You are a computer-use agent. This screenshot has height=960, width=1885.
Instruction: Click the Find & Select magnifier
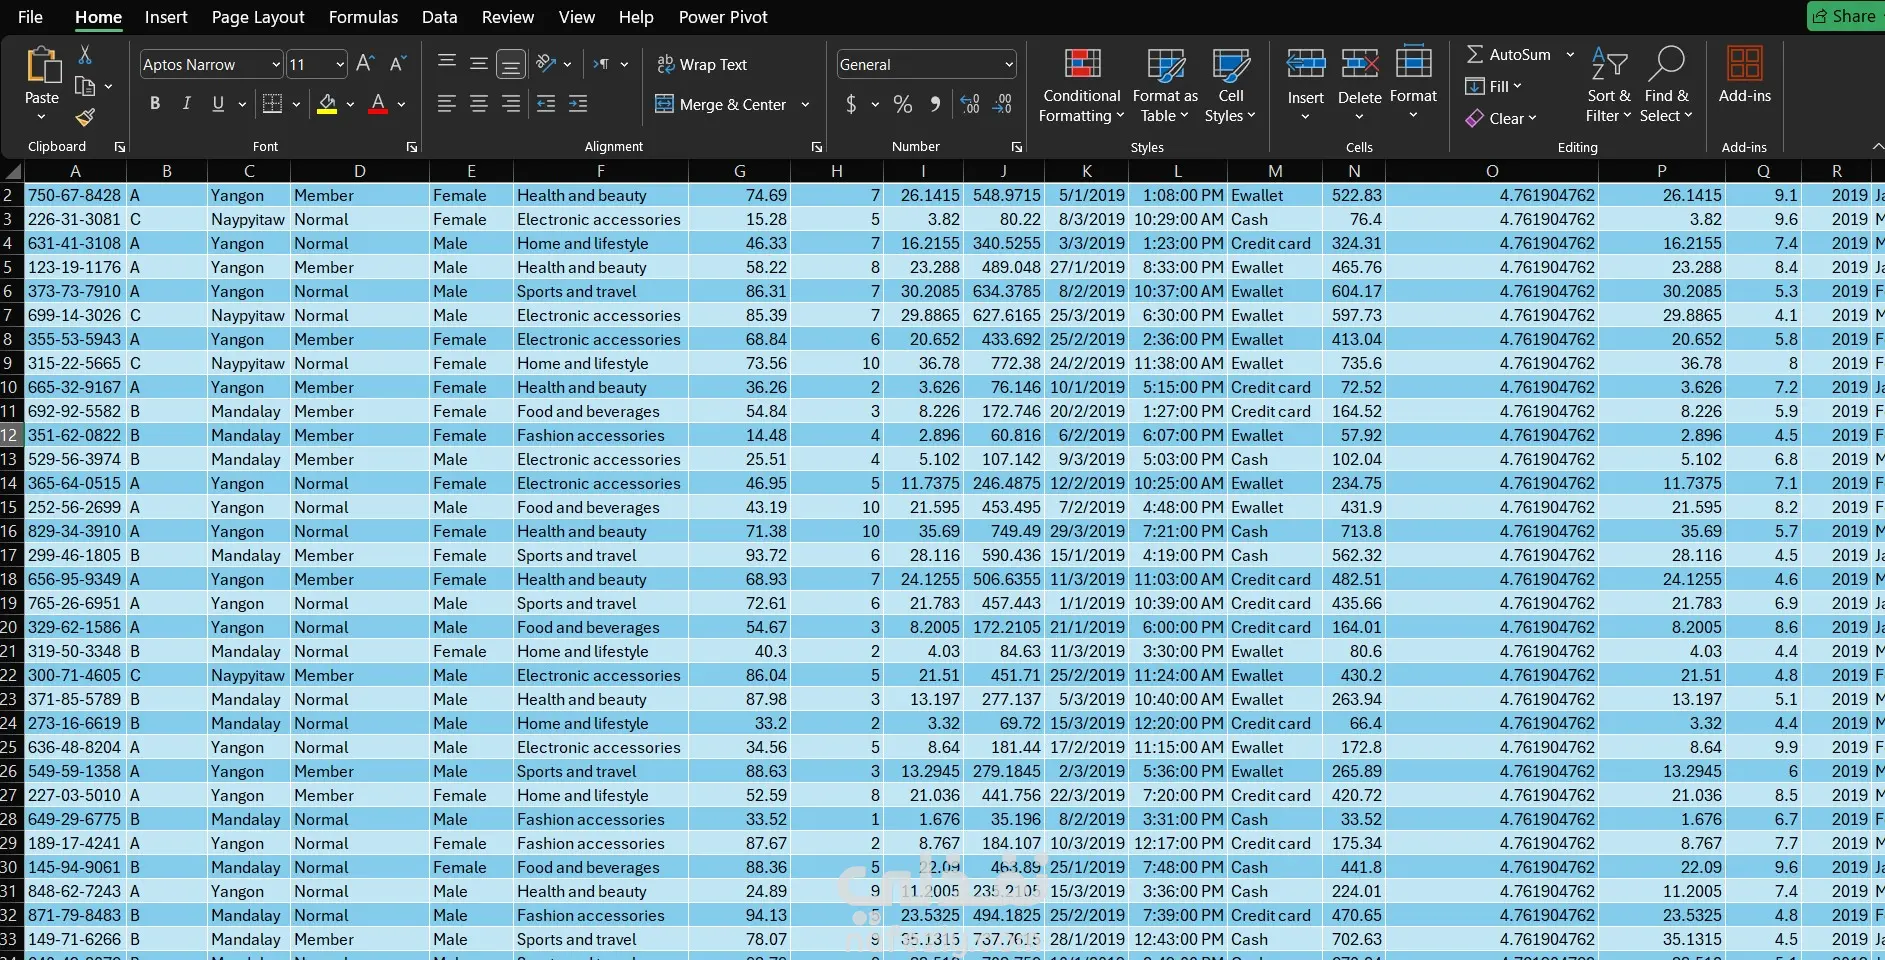click(1666, 86)
